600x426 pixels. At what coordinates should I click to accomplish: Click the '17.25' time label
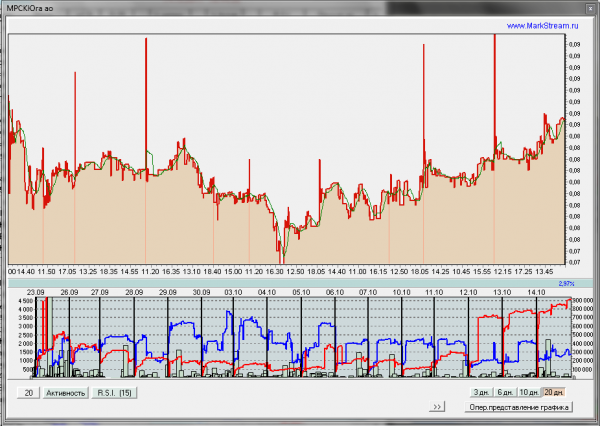click(523, 272)
